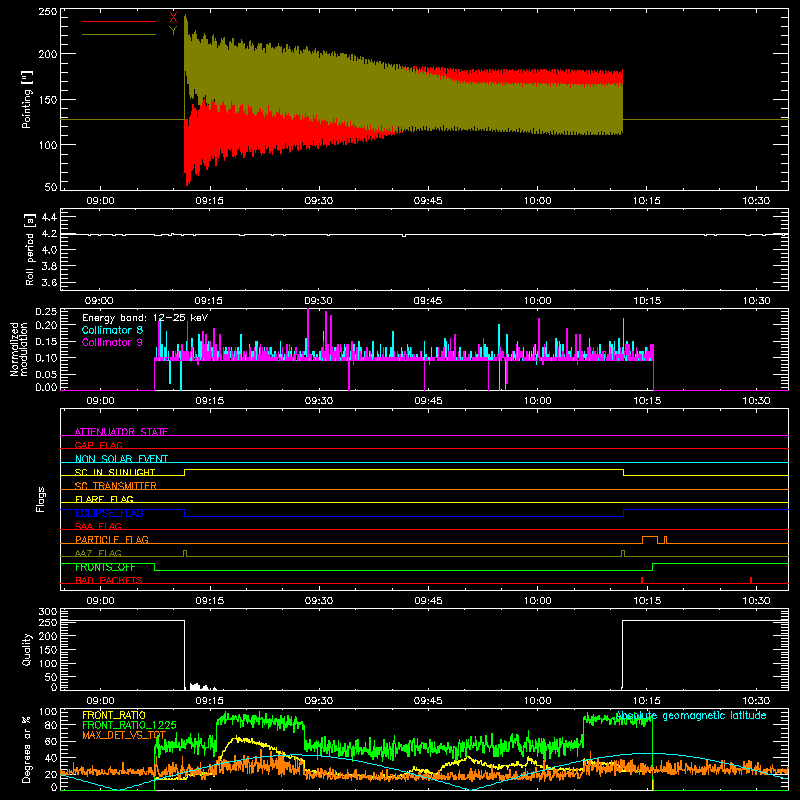The height and width of the screenshot is (800, 800).
Task: Click the 4.2 value on Roll period axis
Action: click(x=49, y=234)
